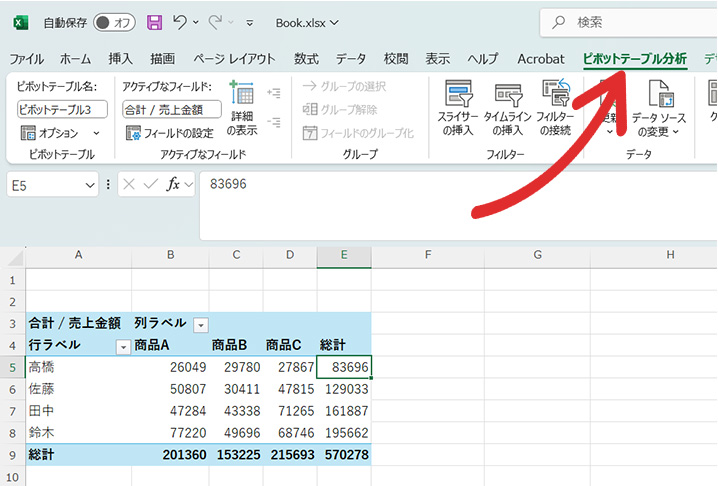The width and height of the screenshot is (718, 486).
Task: Select the cell with value 50807
Action: (170, 389)
